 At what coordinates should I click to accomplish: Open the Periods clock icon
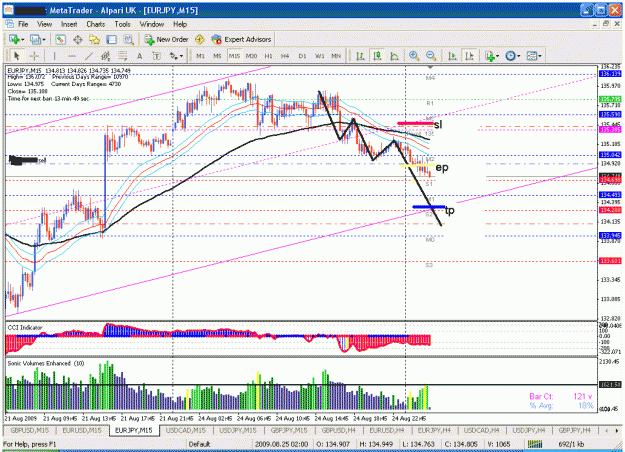[510, 56]
